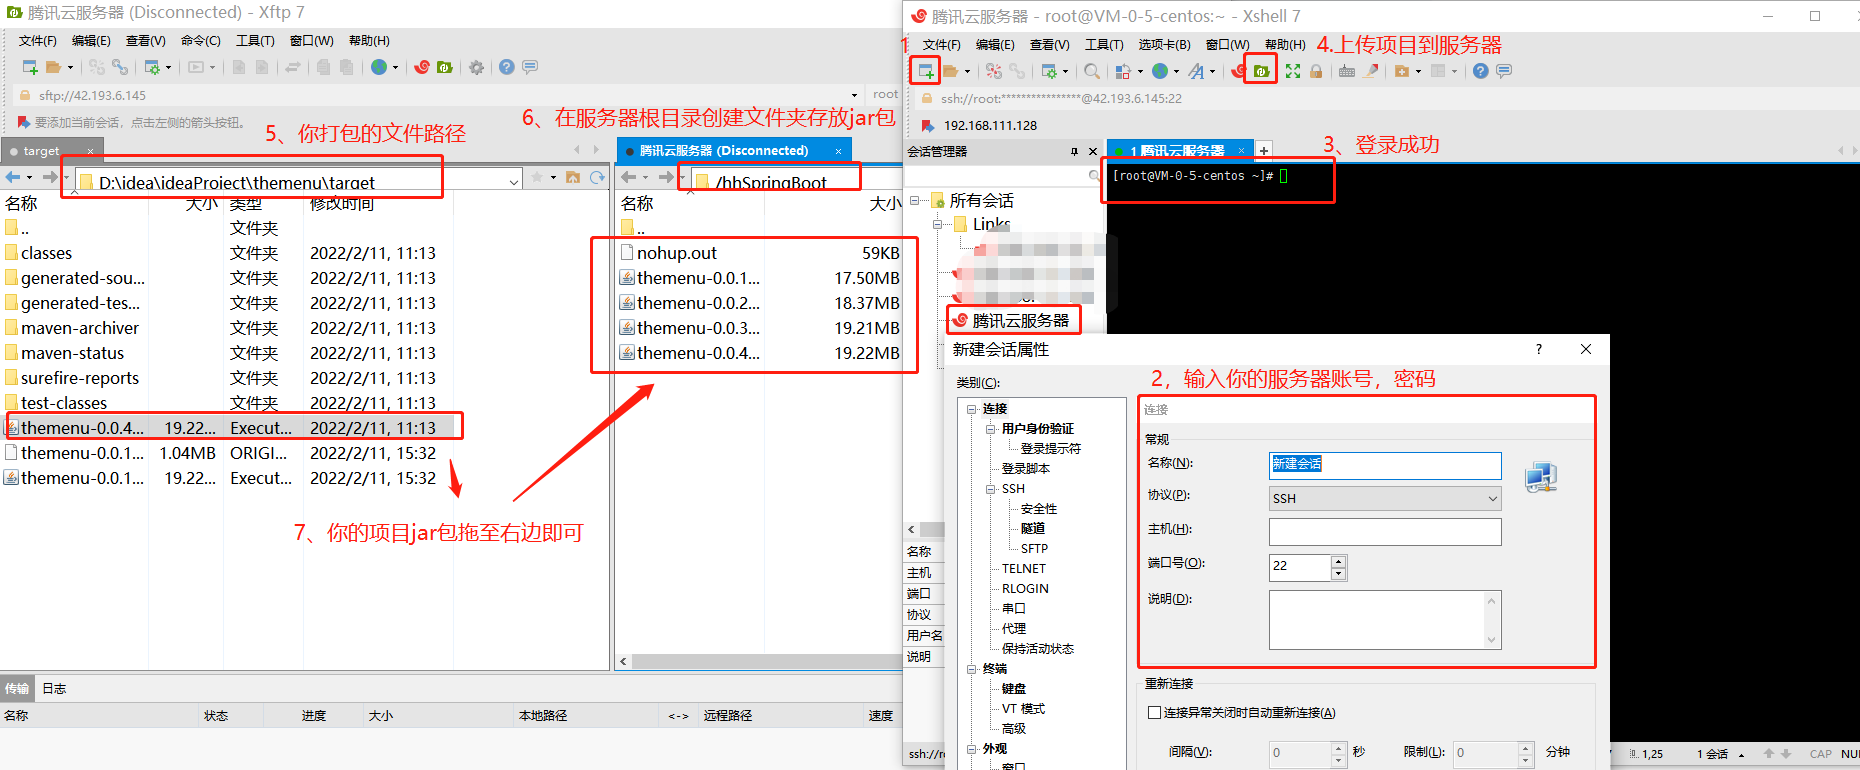Increase the port number with the up stepper

click(x=1339, y=561)
